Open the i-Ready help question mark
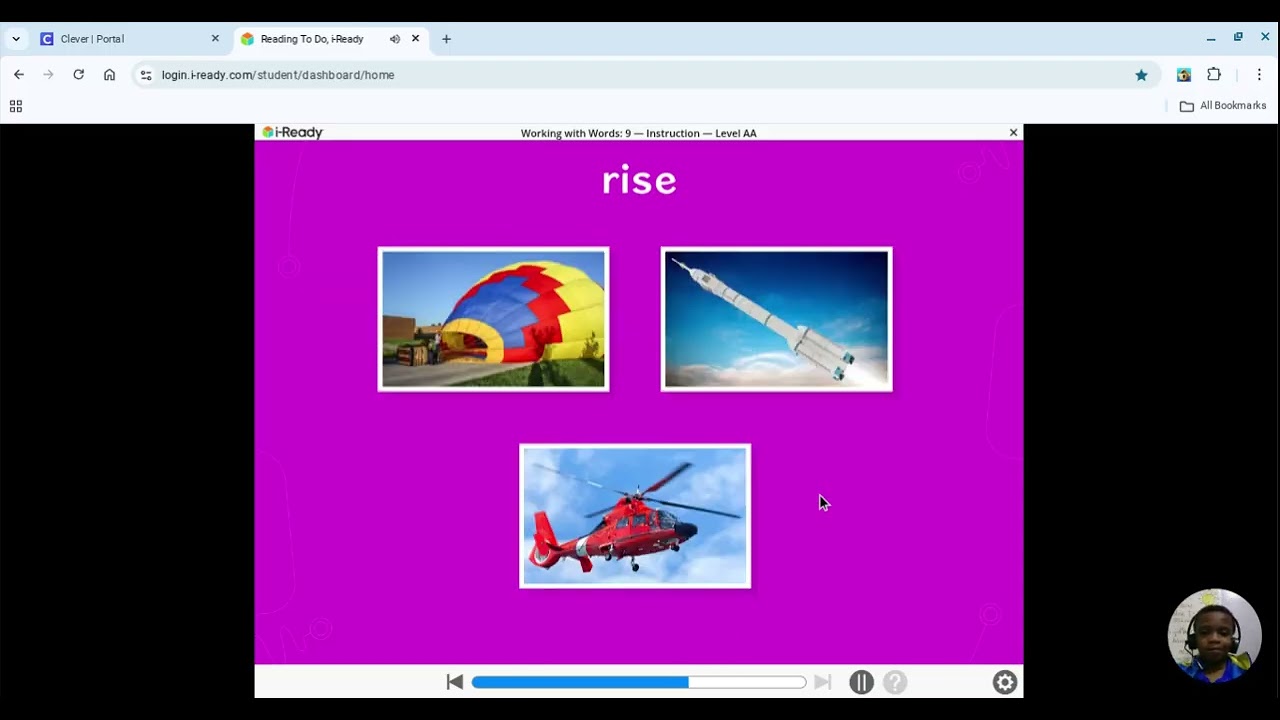This screenshot has height=720, width=1280. [x=895, y=682]
